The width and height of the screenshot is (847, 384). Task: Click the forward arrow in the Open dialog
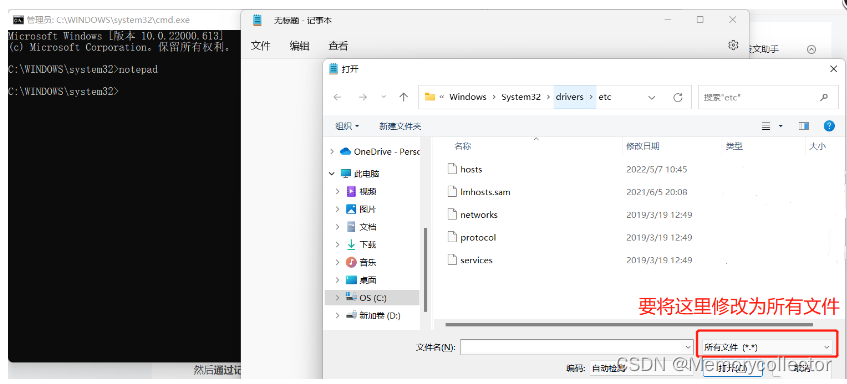(363, 97)
